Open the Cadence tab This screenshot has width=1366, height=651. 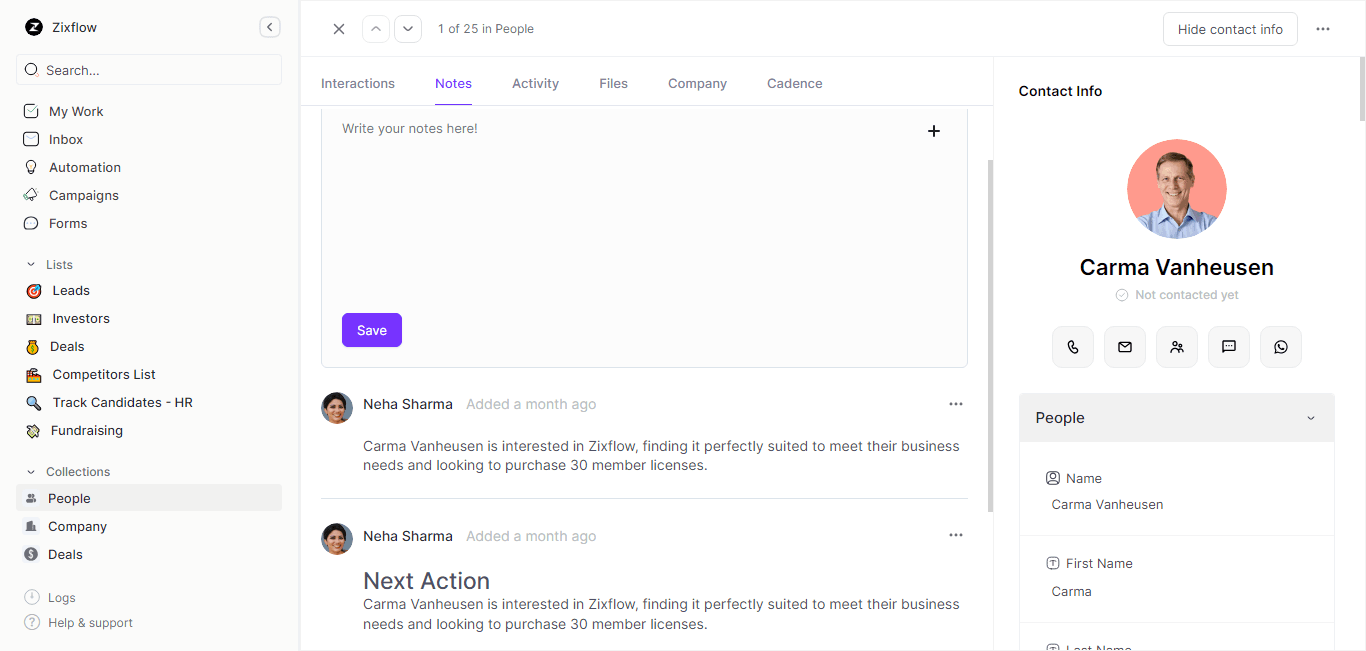(794, 83)
